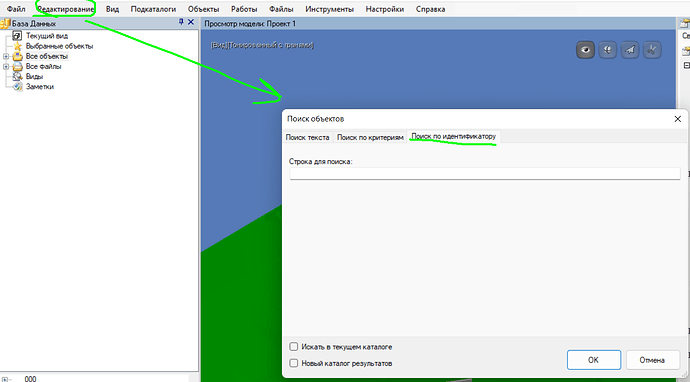Select Все файлы in the tree
Screen dimensions: 690x382
tap(44, 66)
